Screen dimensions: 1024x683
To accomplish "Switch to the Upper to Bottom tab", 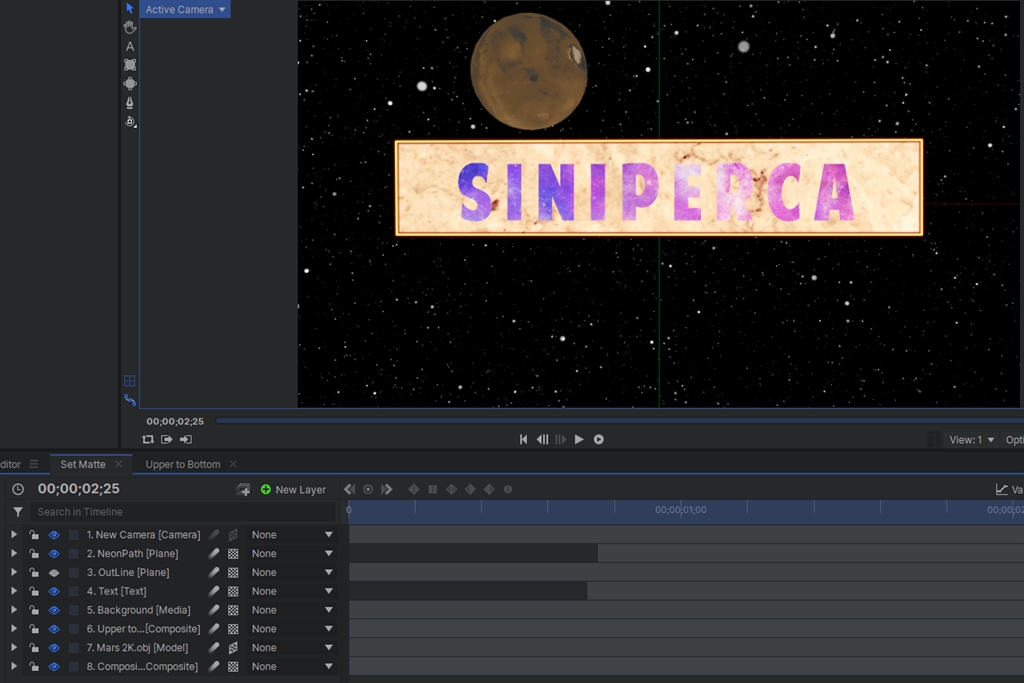I will (182, 464).
